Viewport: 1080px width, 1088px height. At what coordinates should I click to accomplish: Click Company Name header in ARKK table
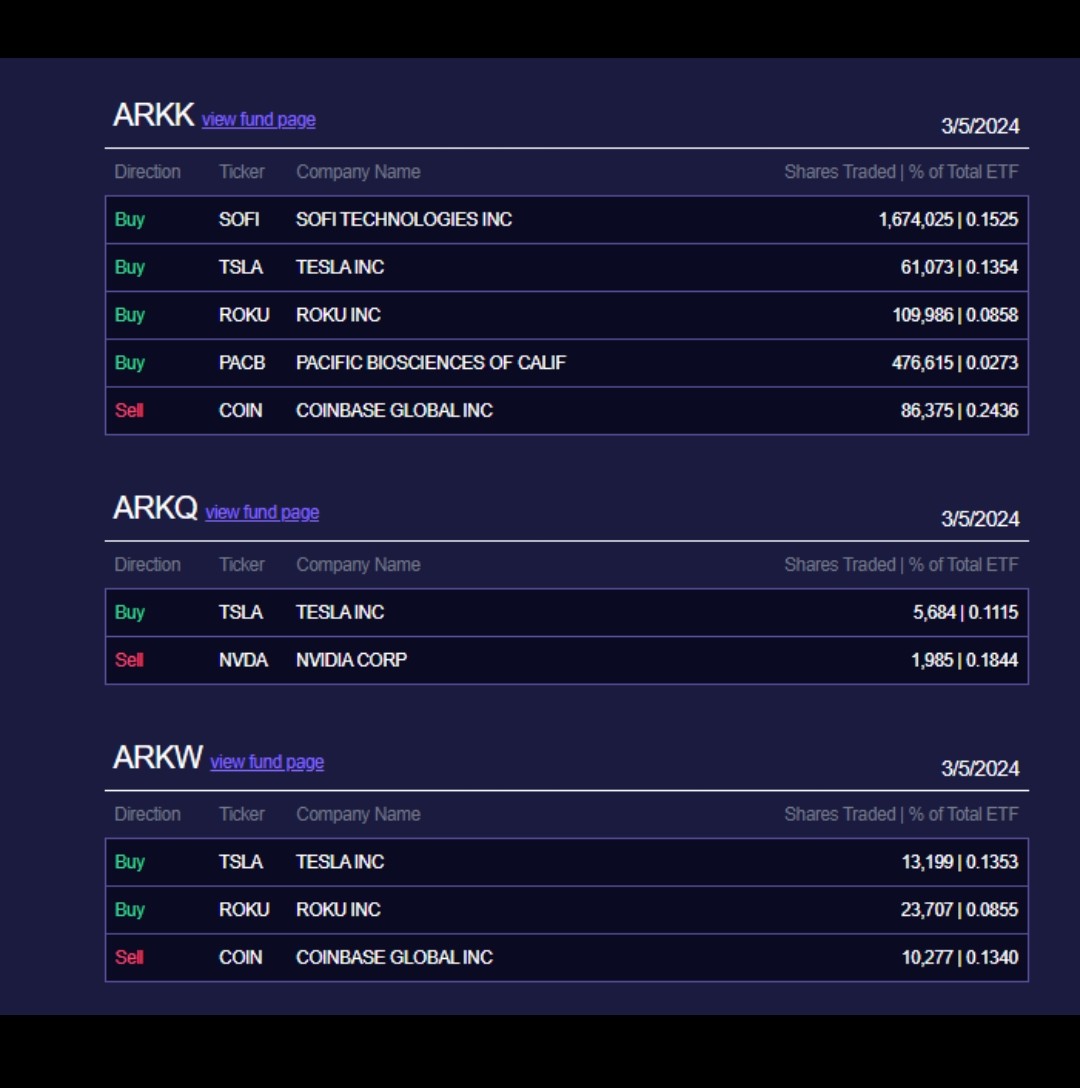358,172
